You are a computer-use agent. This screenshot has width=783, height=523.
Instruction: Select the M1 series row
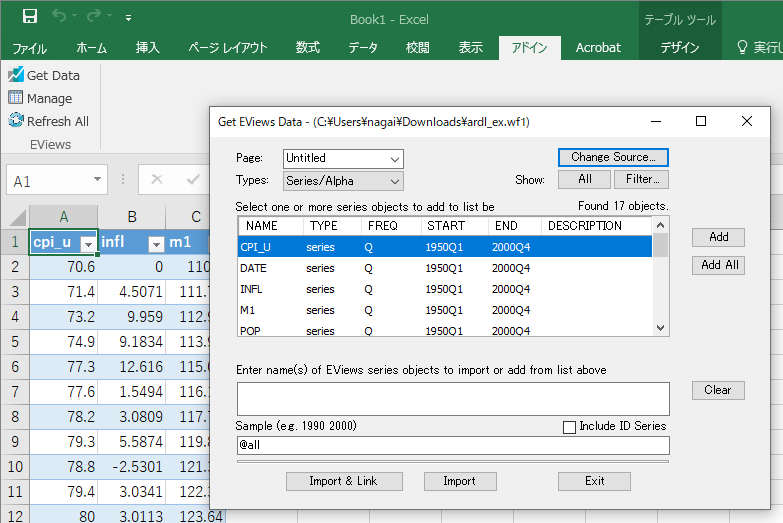(445, 310)
